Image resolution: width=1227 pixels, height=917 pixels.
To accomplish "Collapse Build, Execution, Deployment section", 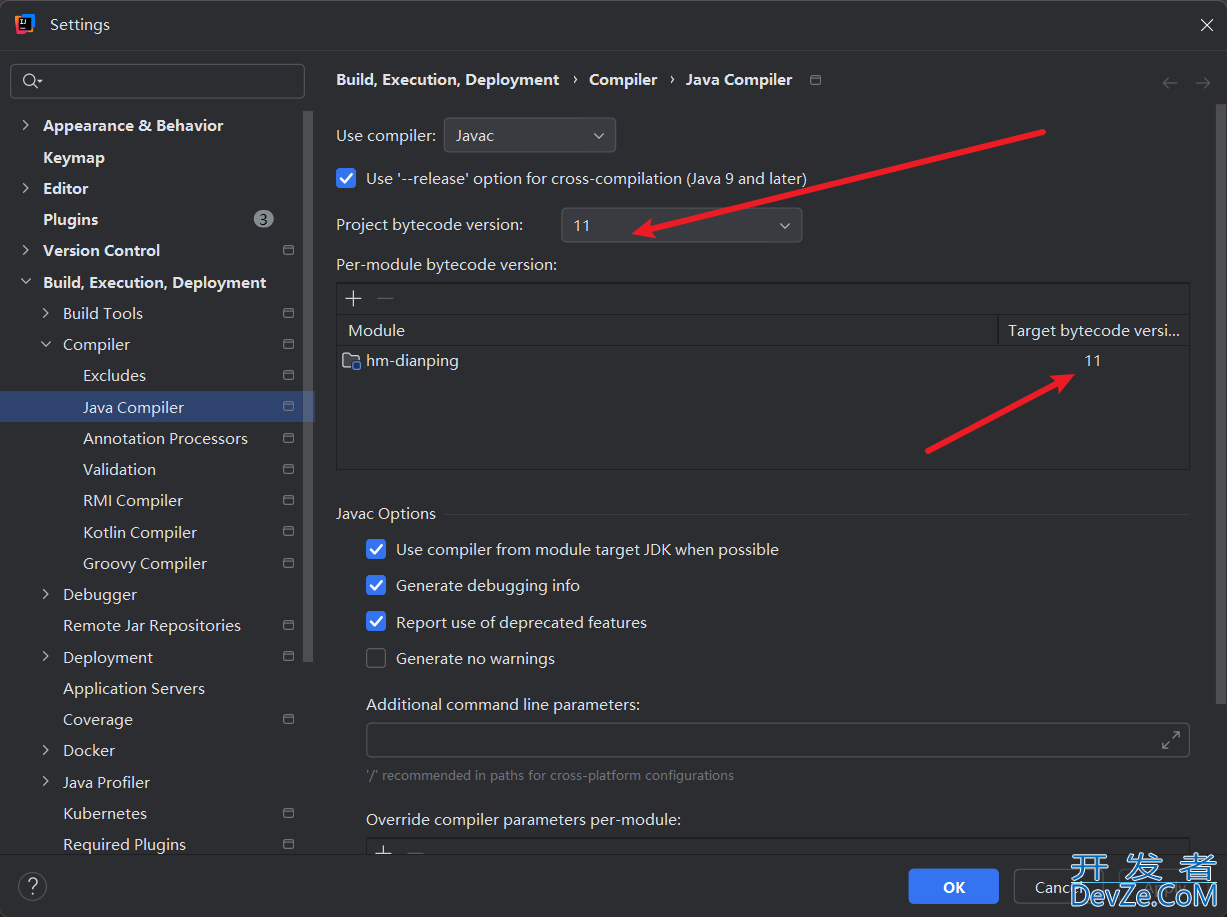I will pos(25,282).
